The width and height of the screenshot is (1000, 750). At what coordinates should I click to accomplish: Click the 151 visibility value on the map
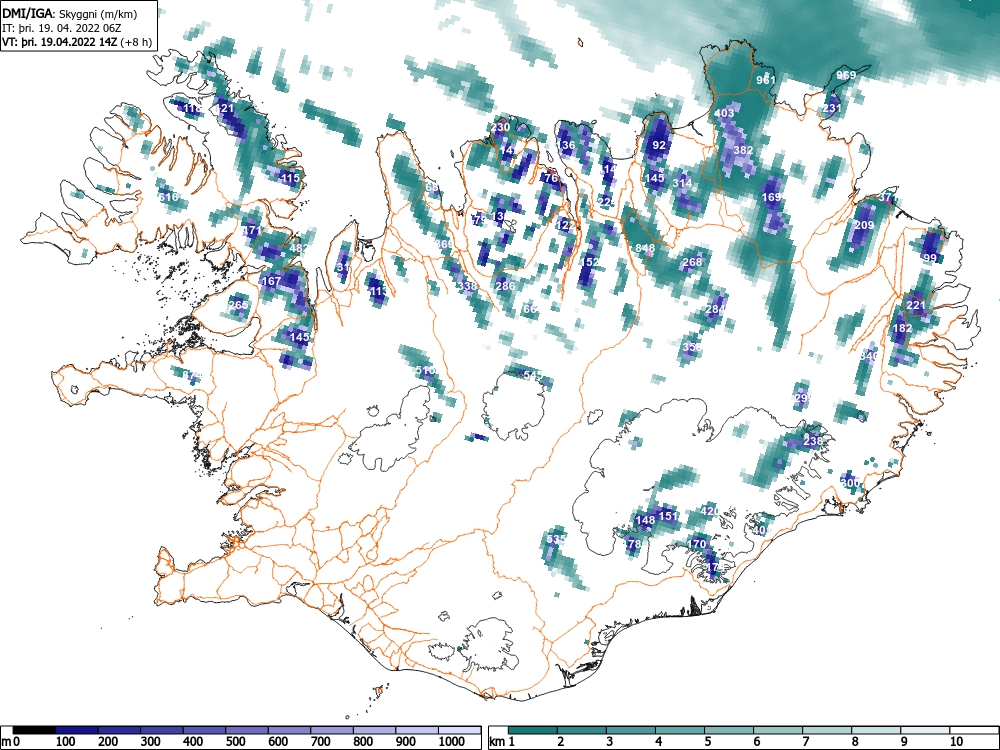coord(668,515)
